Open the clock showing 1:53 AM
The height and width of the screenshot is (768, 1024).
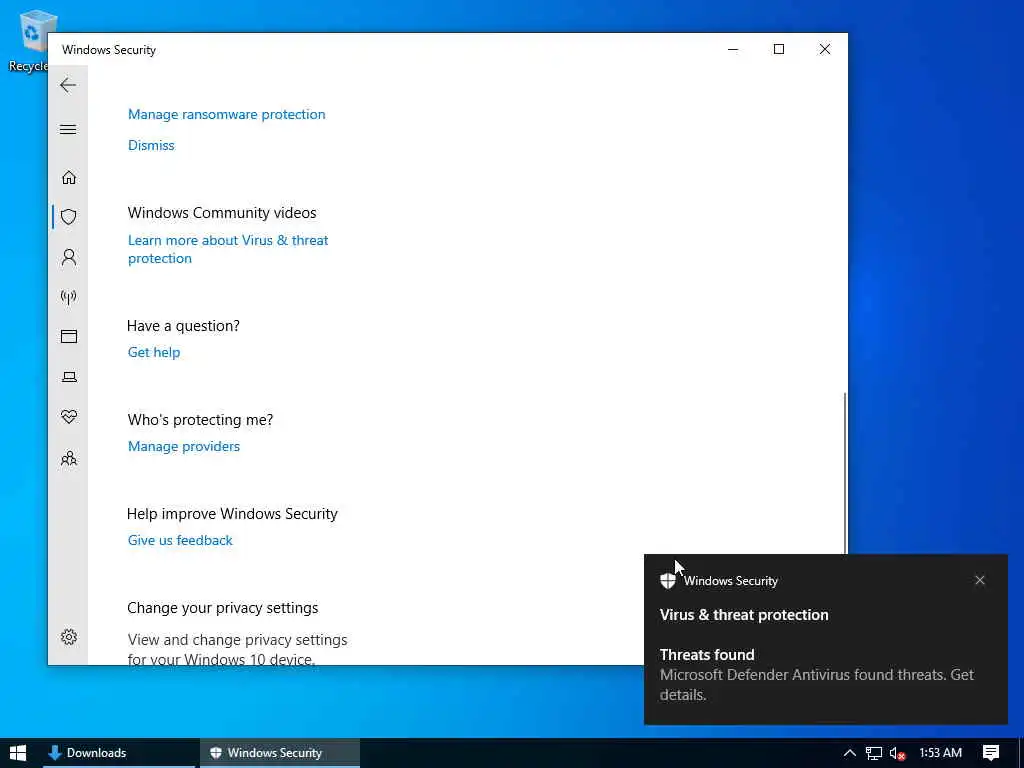click(x=940, y=753)
